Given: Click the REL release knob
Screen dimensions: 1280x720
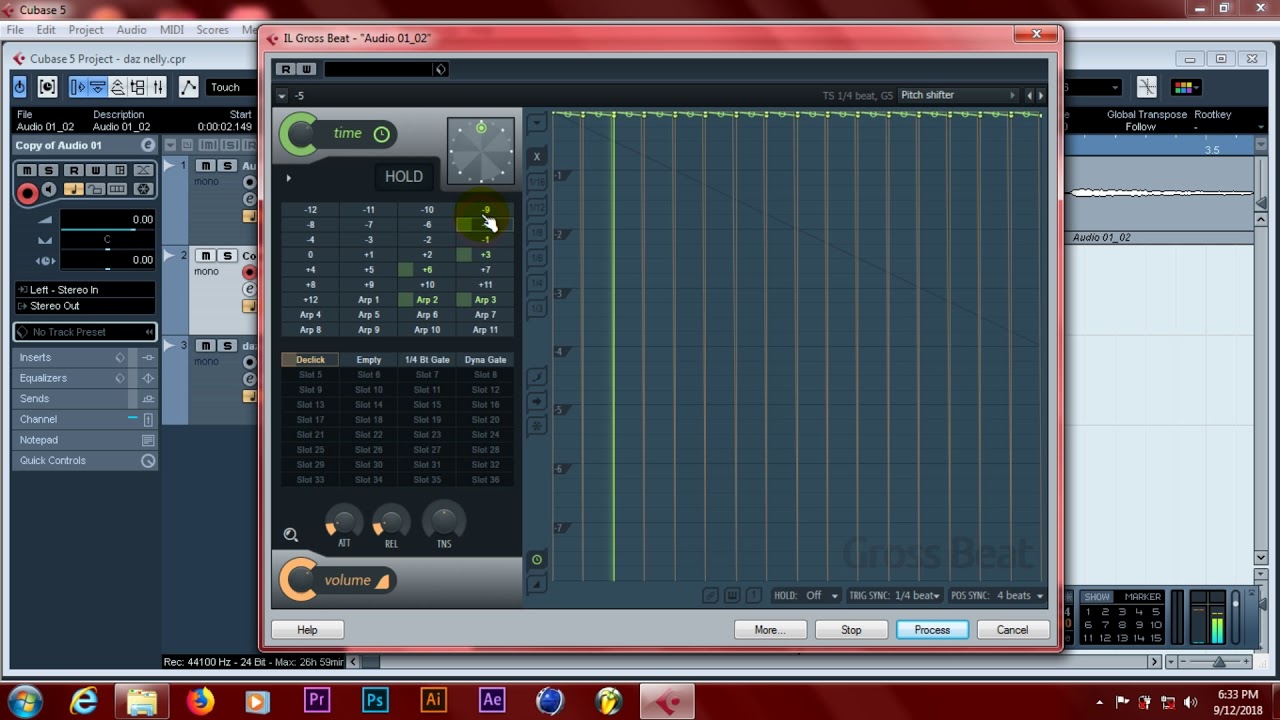Looking at the screenshot, I should click(391, 521).
